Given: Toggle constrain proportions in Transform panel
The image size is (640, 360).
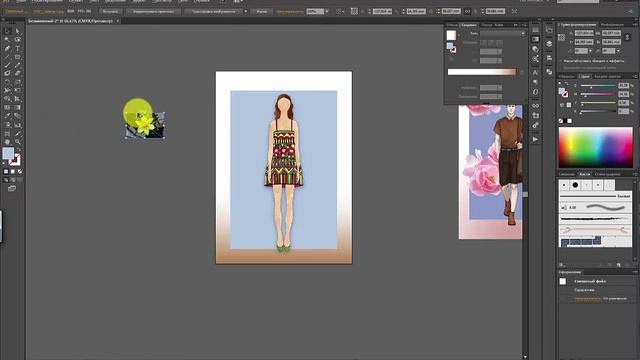Looking at the screenshot, I should (x=628, y=38).
